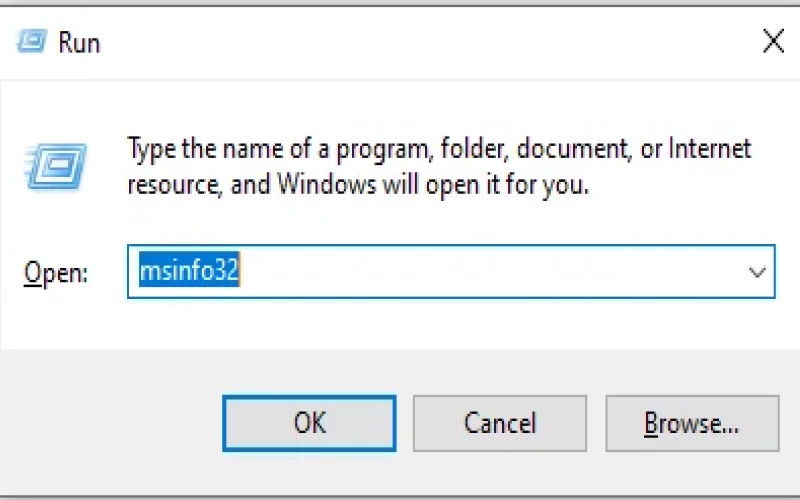Click the word "document" in the description
800x500 pixels.
(571, 150)
